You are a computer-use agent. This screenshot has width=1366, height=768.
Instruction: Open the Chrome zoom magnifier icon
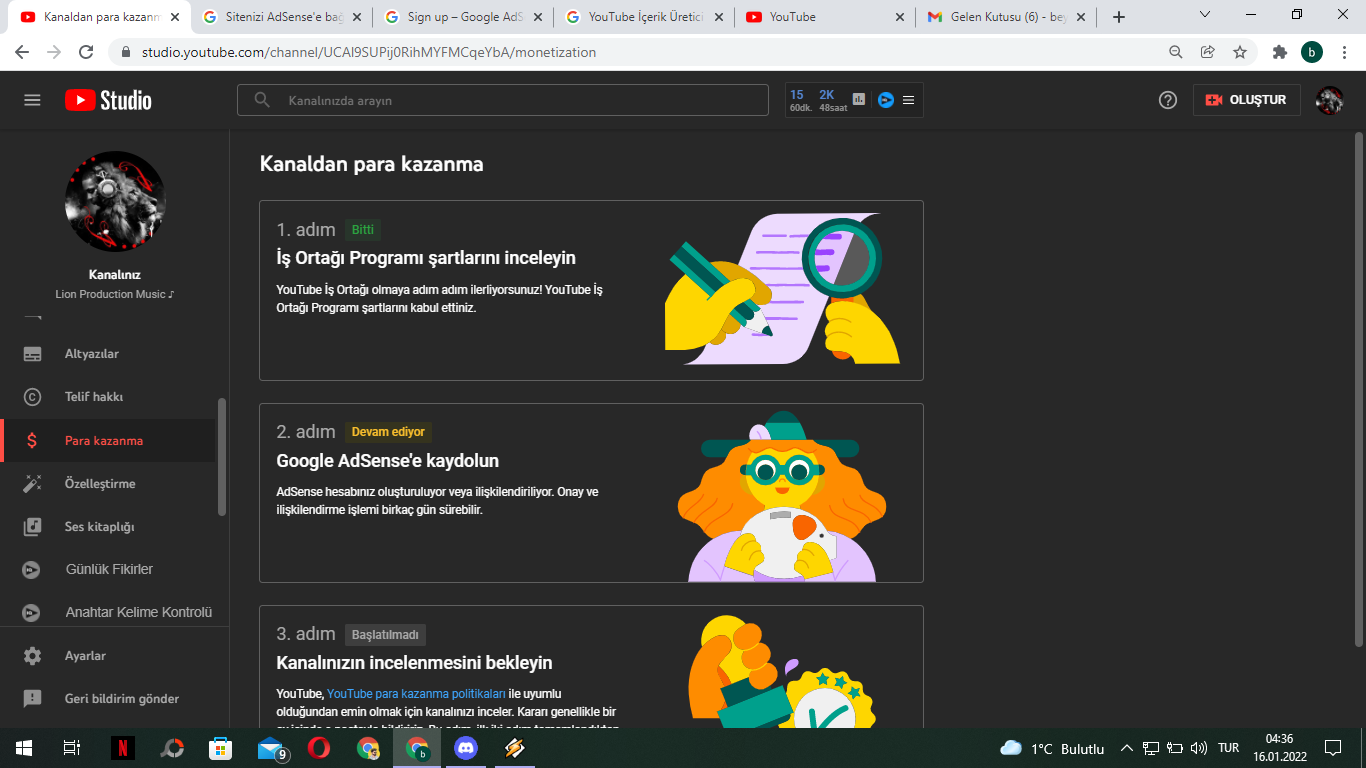[x=1176, y=52]
